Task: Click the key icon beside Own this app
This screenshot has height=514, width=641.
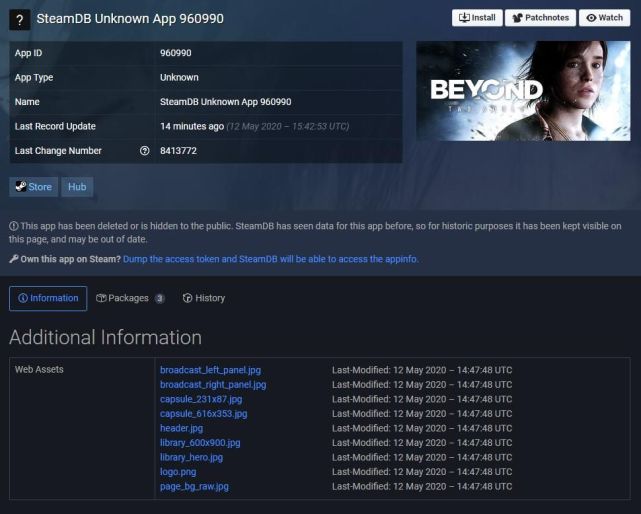Action: pos(14,259)
